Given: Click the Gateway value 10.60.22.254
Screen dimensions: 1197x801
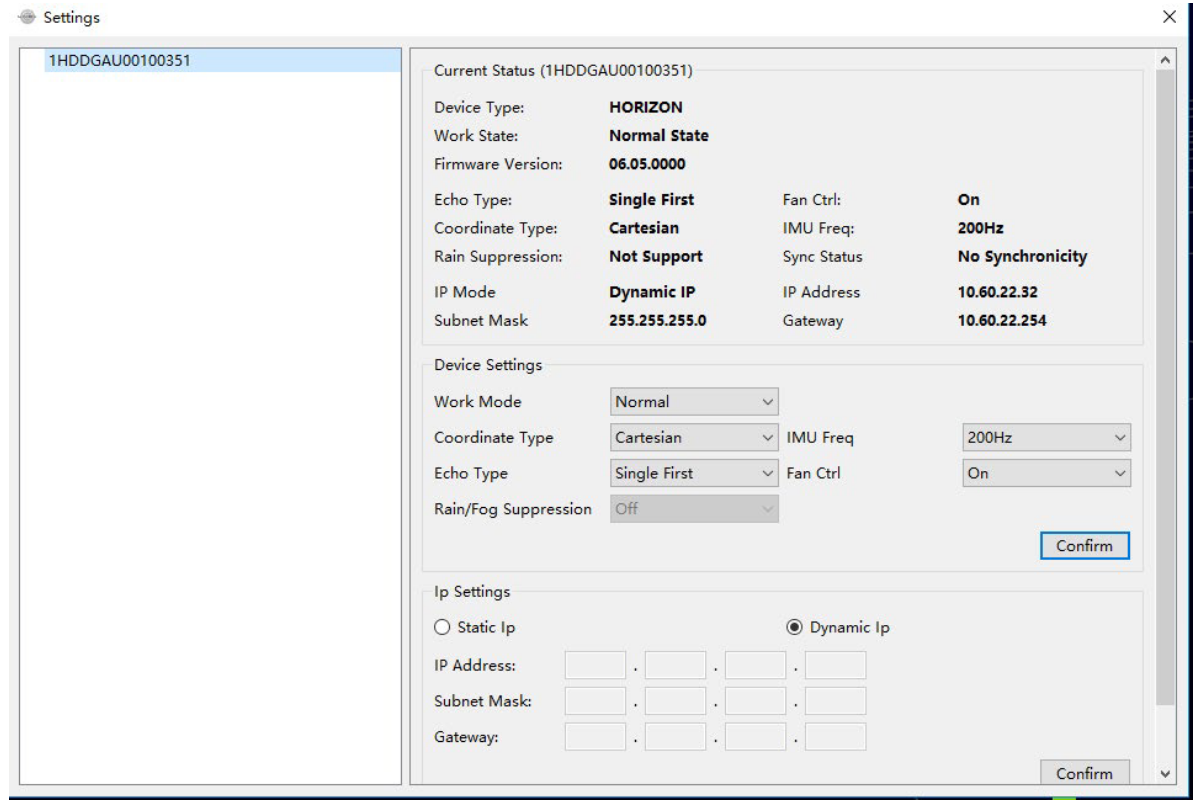Looking at the screenshot, I should (x=1002, y=321).
